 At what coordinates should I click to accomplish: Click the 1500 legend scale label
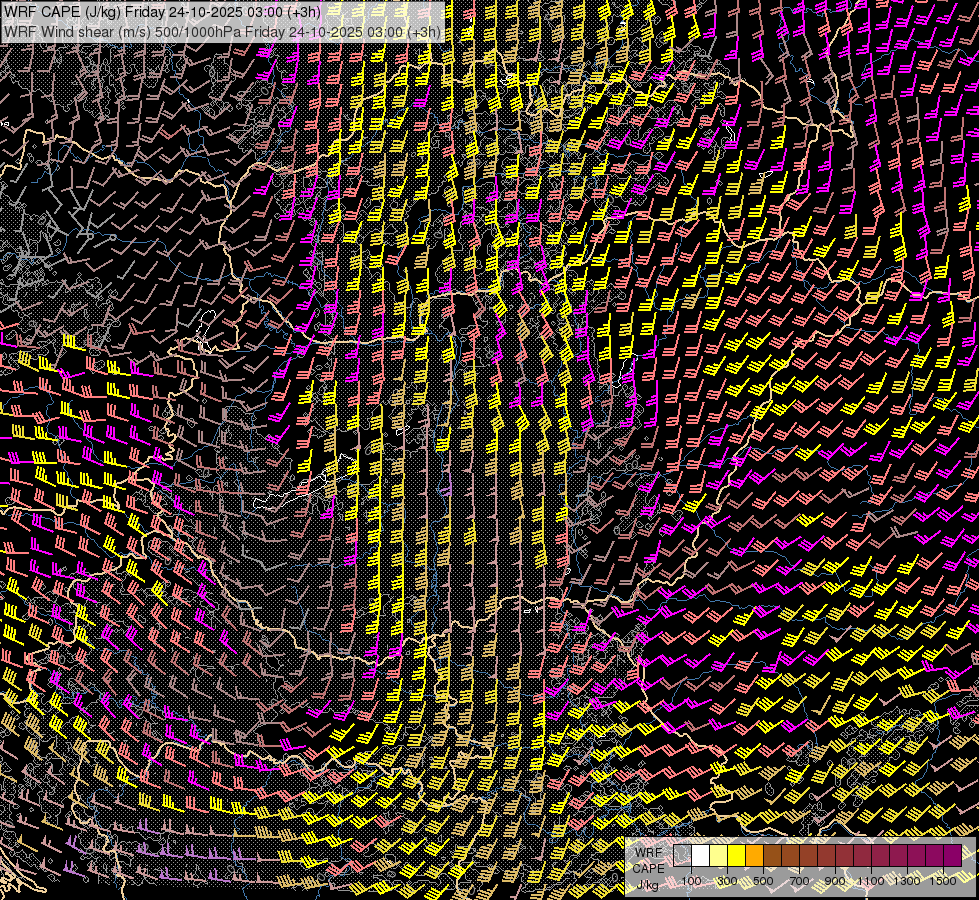pos(942,881)
